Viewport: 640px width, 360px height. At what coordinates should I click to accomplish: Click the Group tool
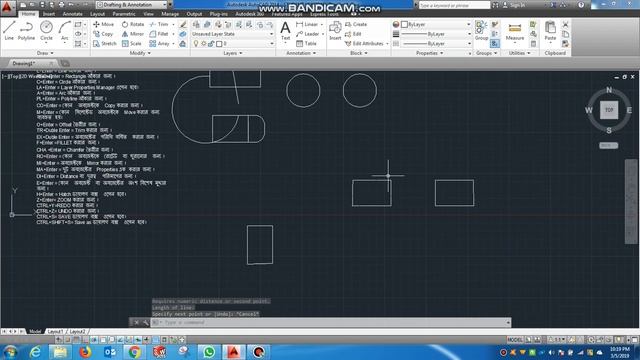481,31
